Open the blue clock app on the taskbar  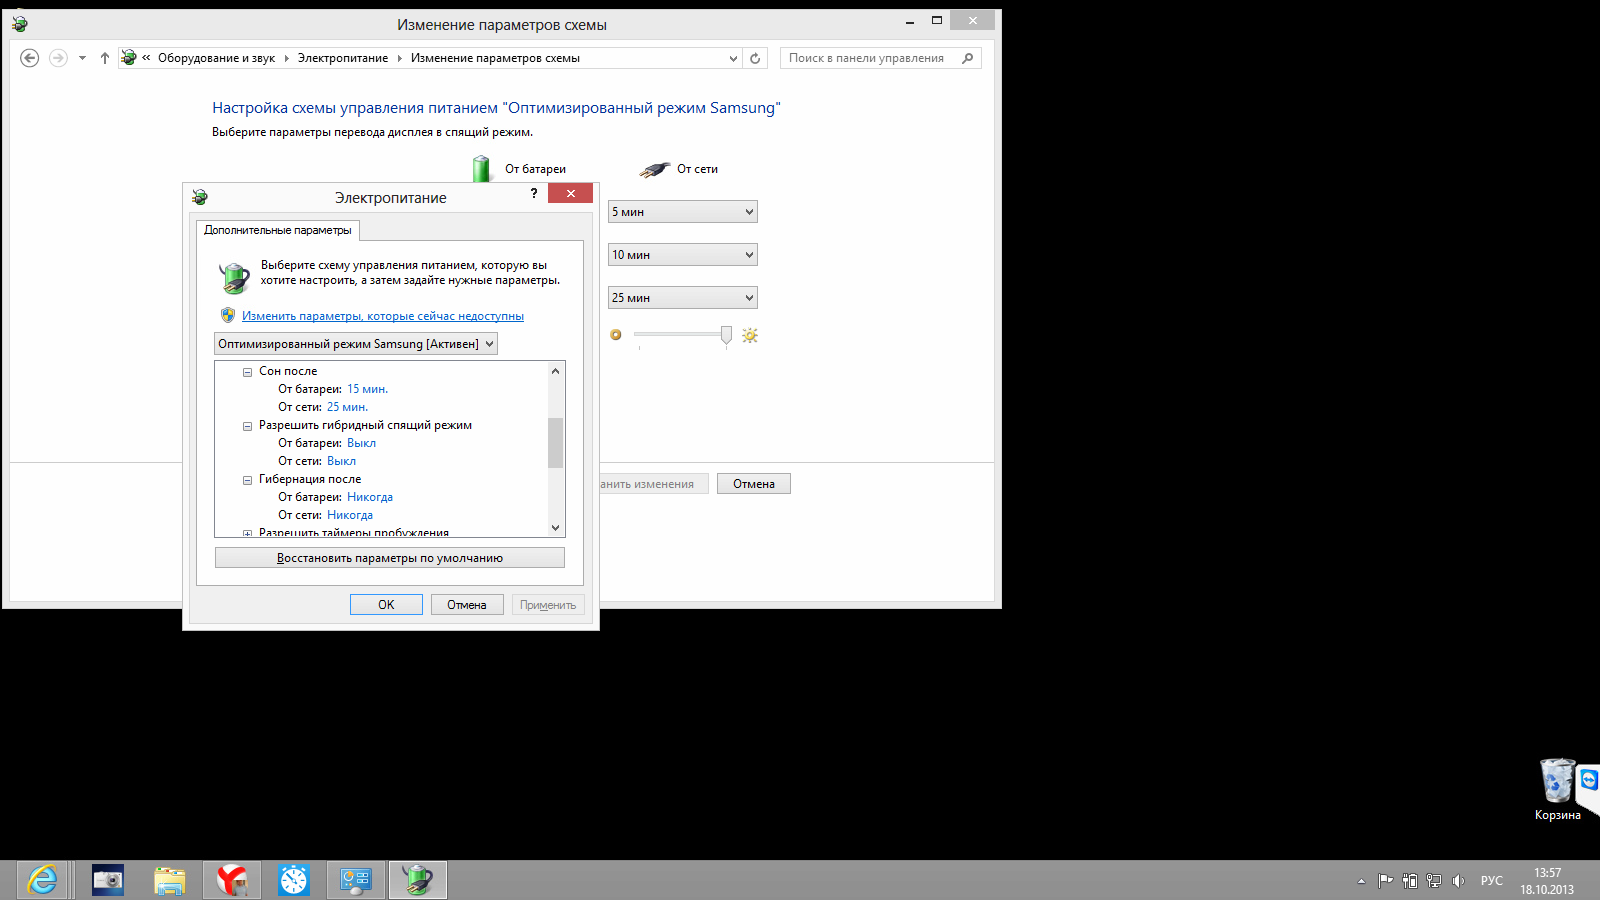pos(294,880)
